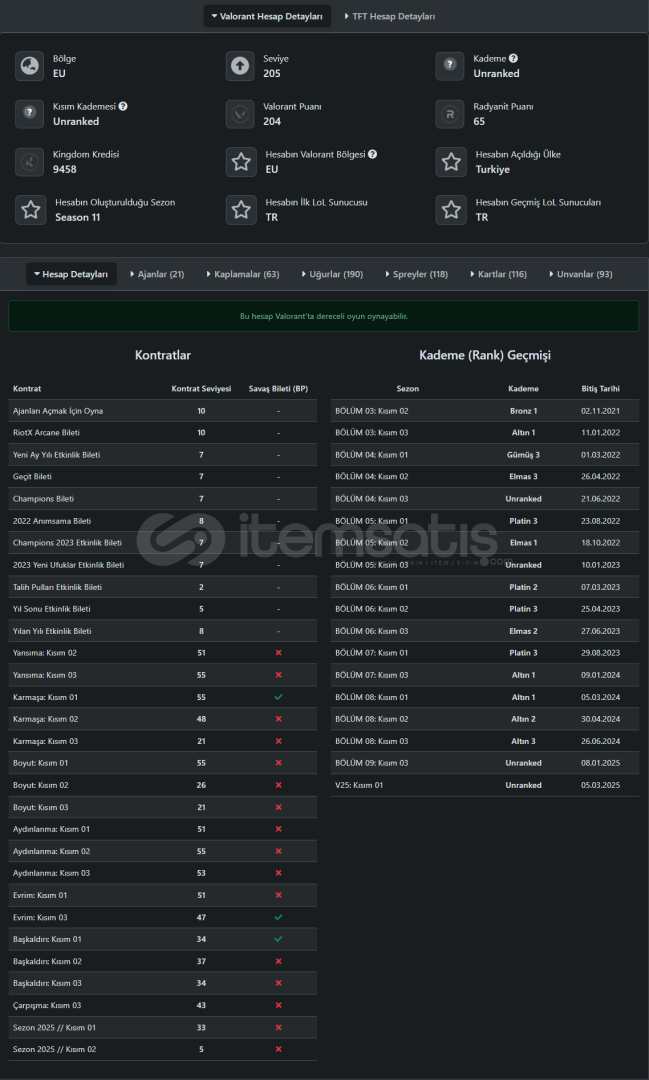
Task: Click the Kingdom Kredisi icon
Action: point(30,162)
